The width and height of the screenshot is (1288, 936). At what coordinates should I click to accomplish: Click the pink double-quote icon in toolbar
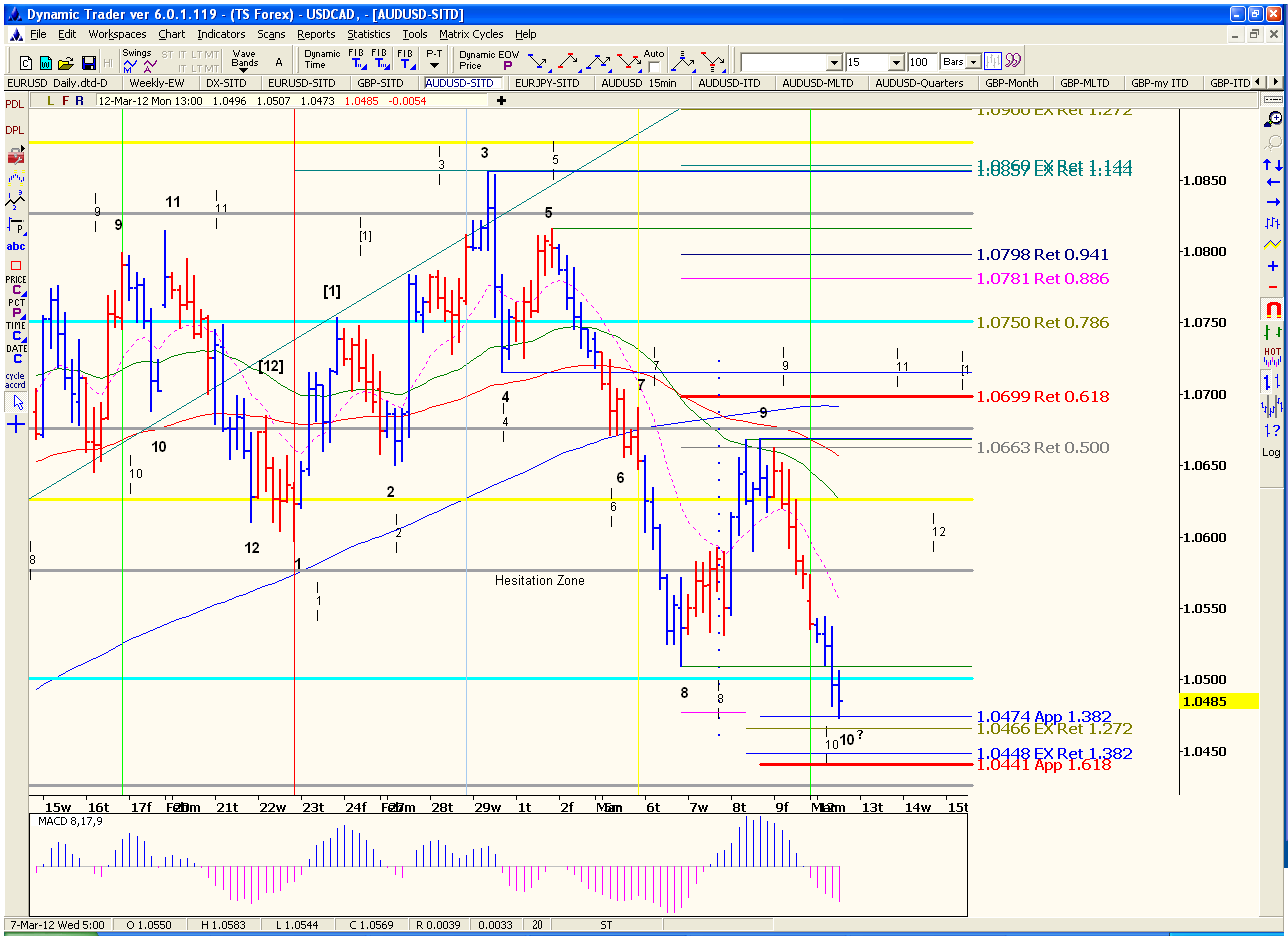tap(1012, 60)
